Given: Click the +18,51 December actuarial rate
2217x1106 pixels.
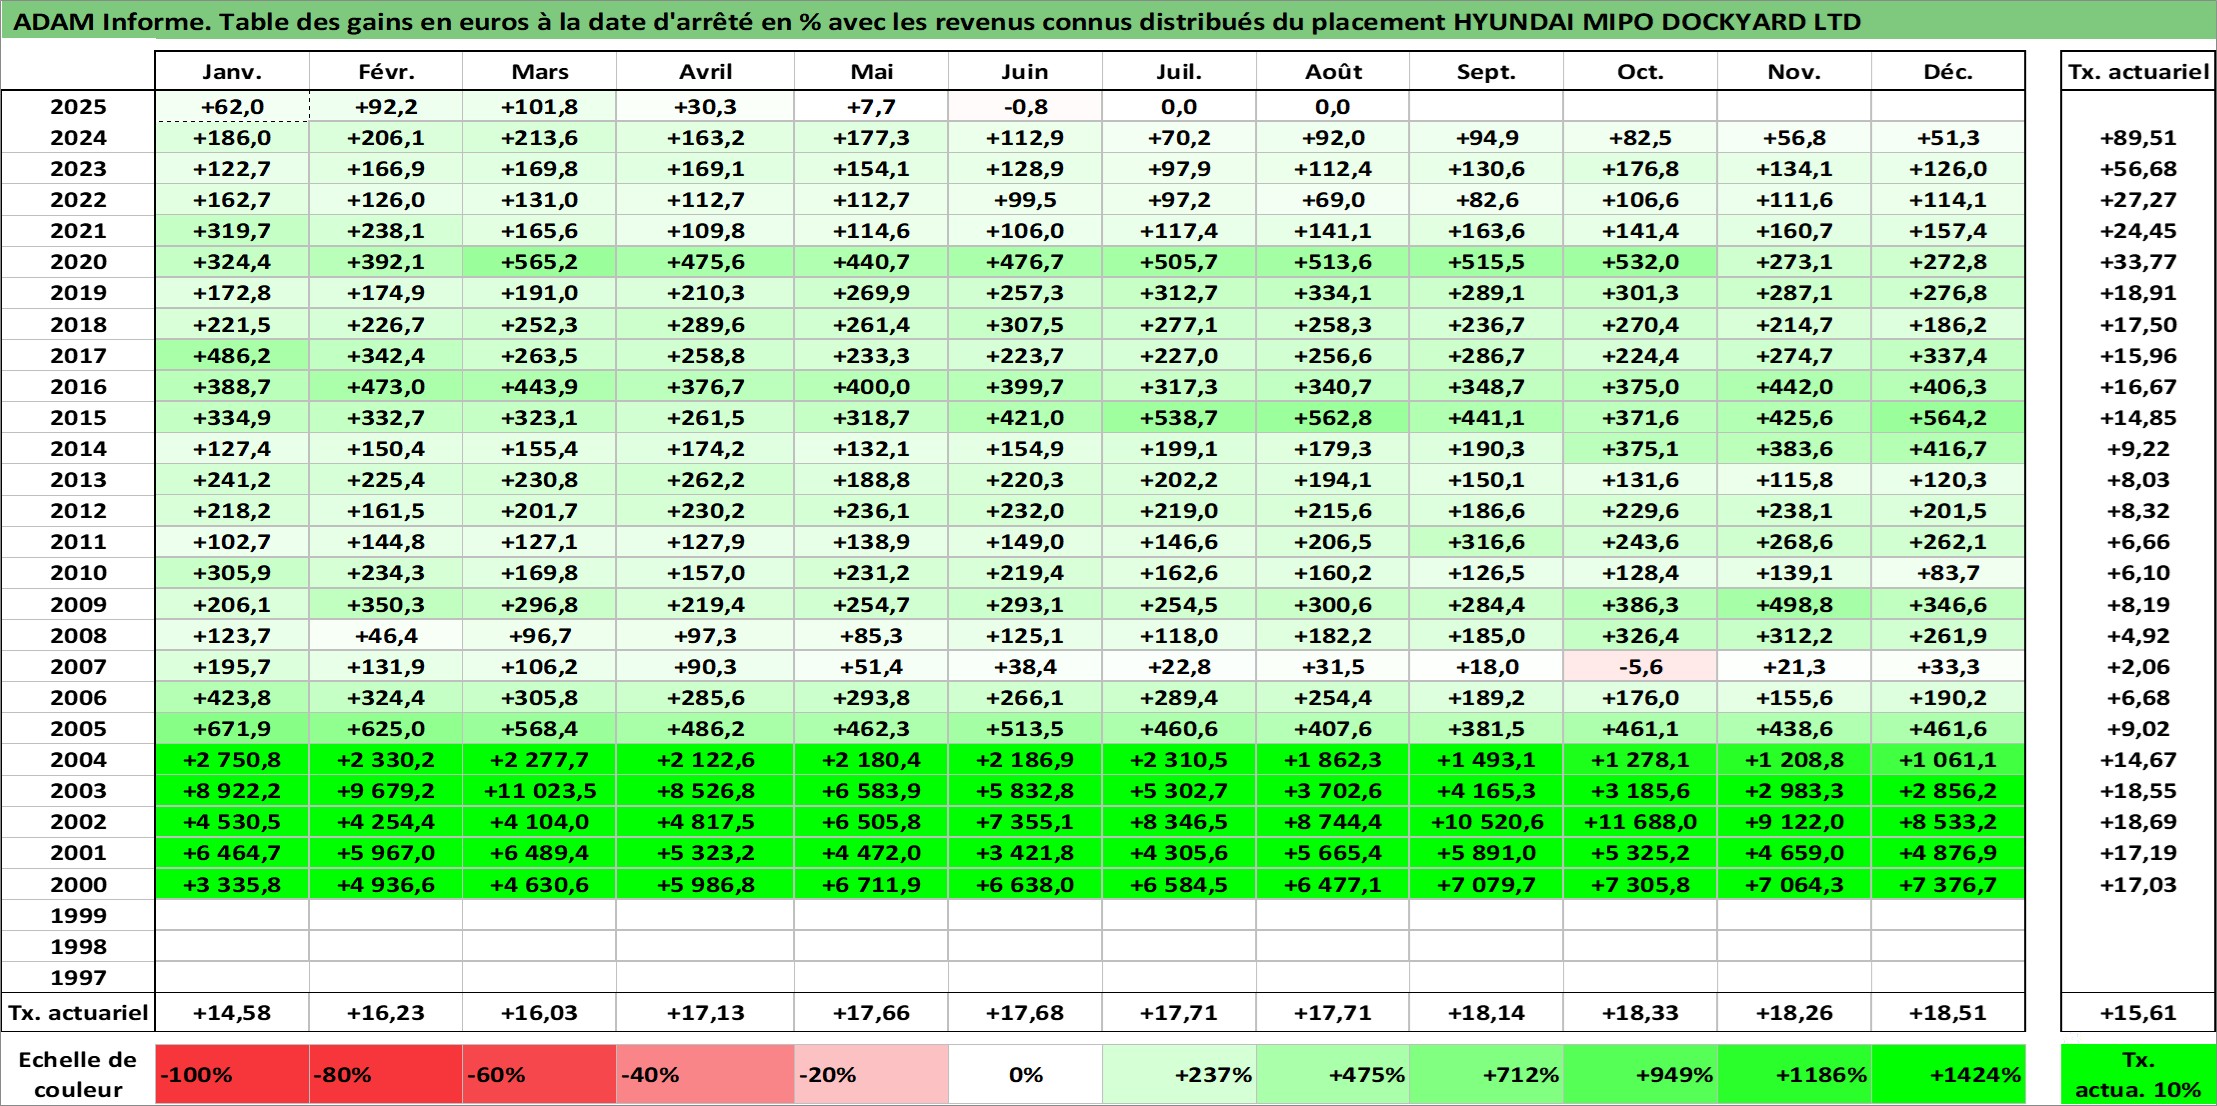Looking at the screenshot, I should [1948, 1012].
